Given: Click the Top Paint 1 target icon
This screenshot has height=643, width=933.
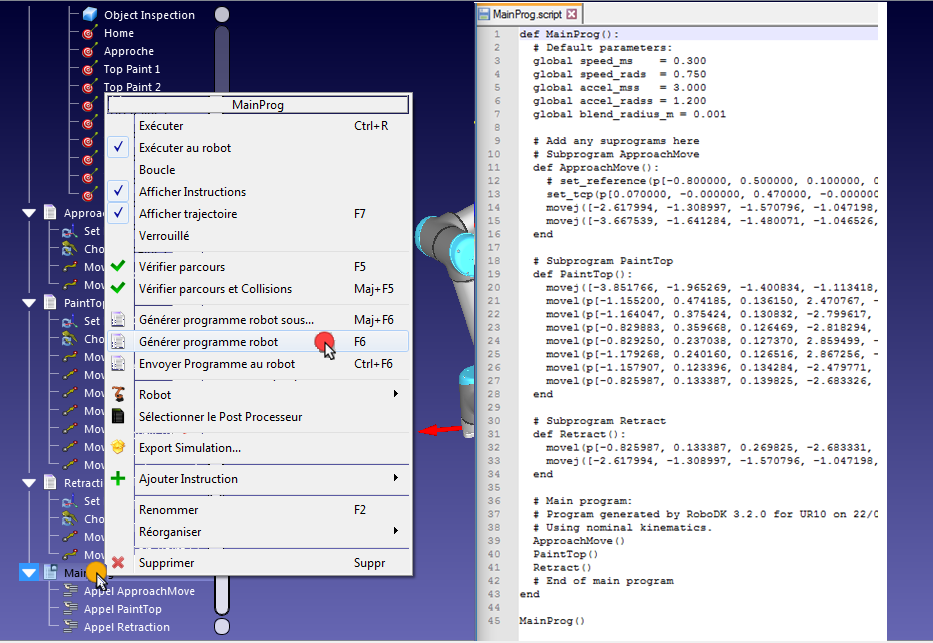Looking at the screenshot, I should tap(89, 69).
